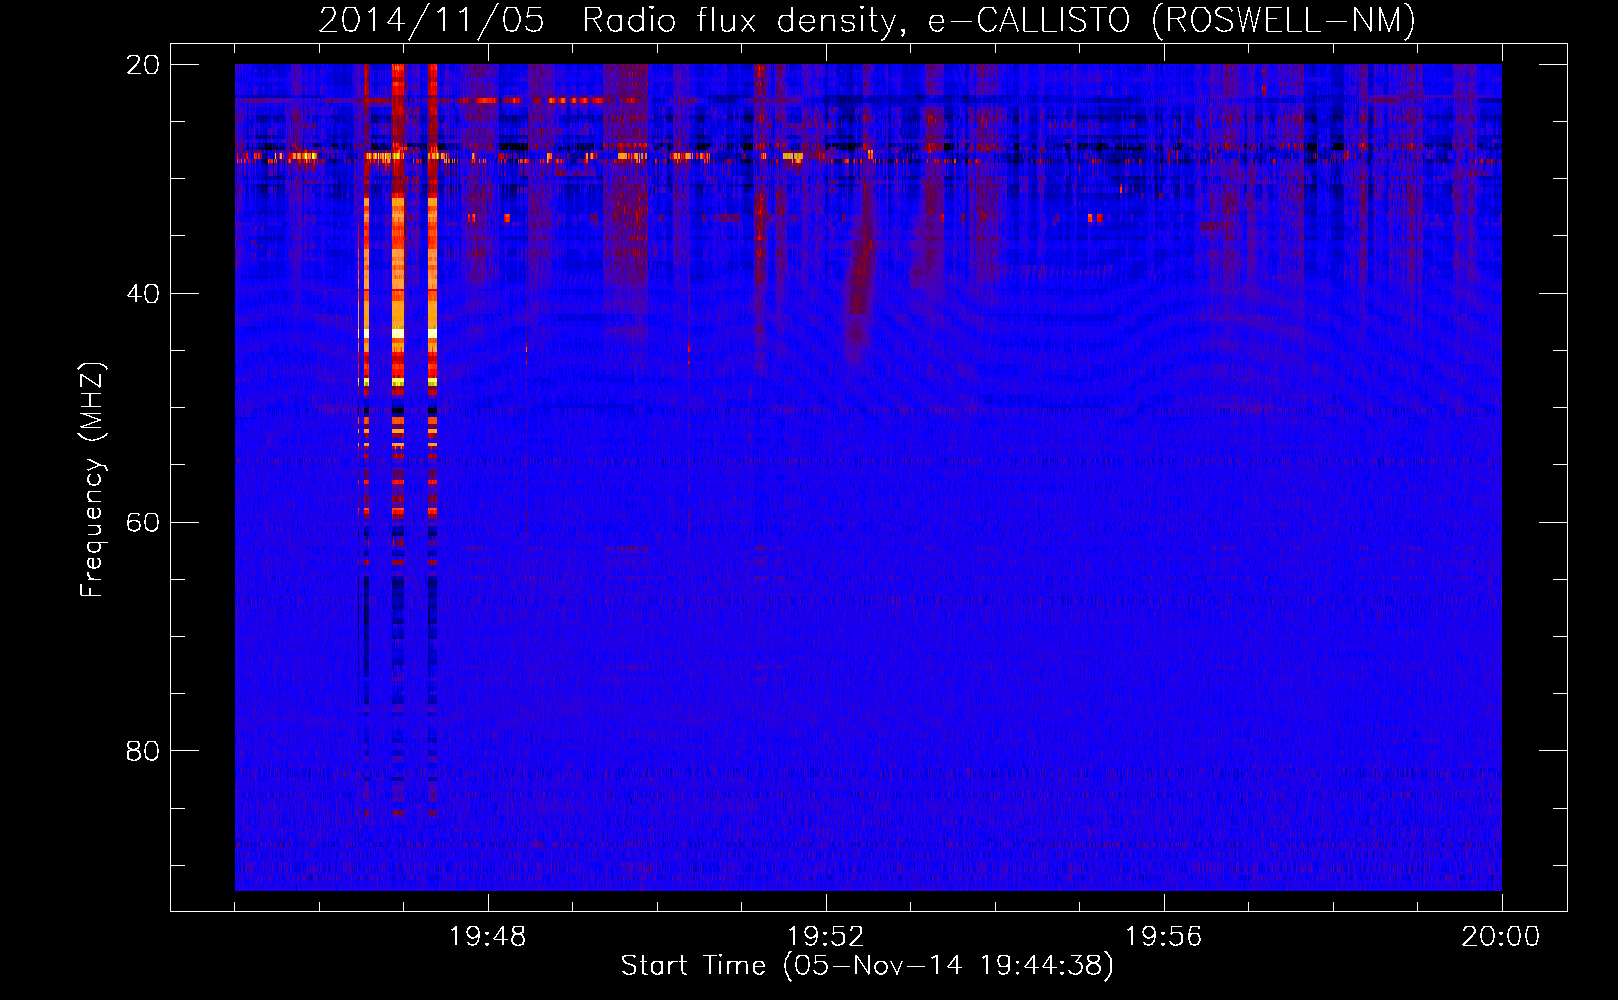Screen dimensions: 1618x1000
Task: Click the frequency tick label "20"
Action: coord(143,65)
